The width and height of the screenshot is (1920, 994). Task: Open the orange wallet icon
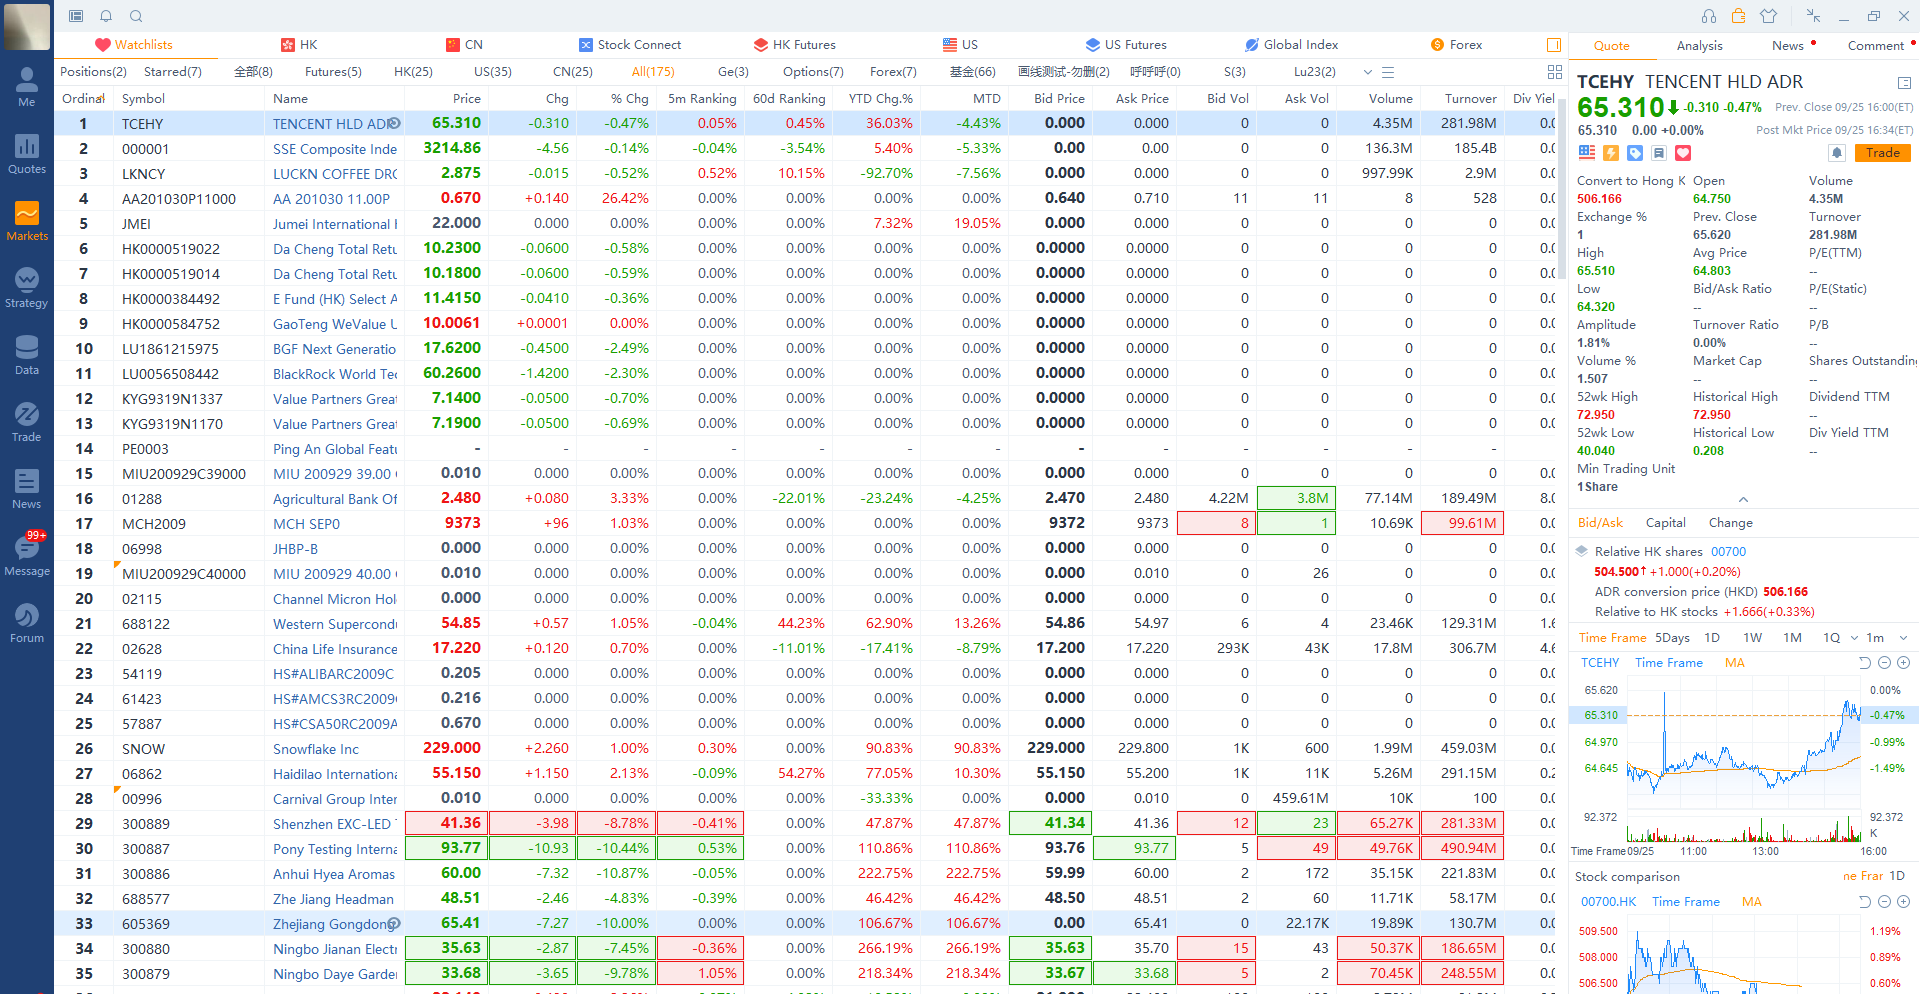(1739, 16)
